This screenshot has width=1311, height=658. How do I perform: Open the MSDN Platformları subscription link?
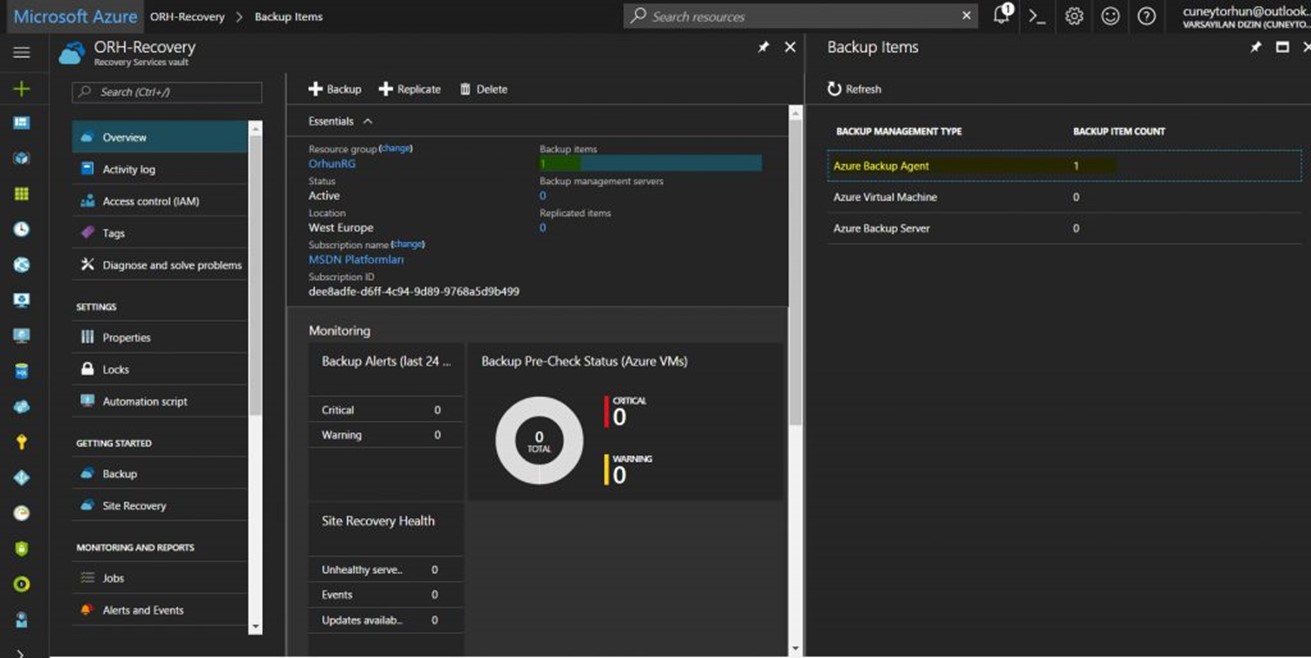coord(356,260)
